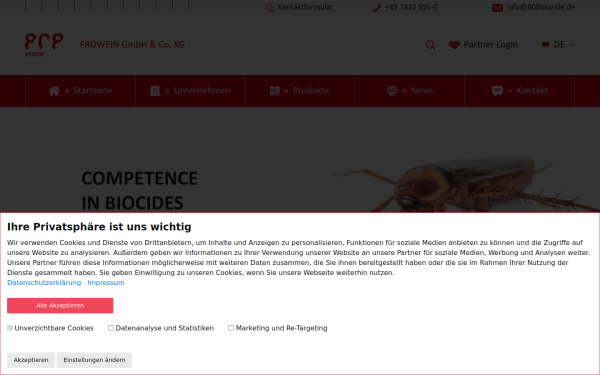Screen dimensions: 600x375
Task: Click the Unternehmen building icon
Action: 155,91
